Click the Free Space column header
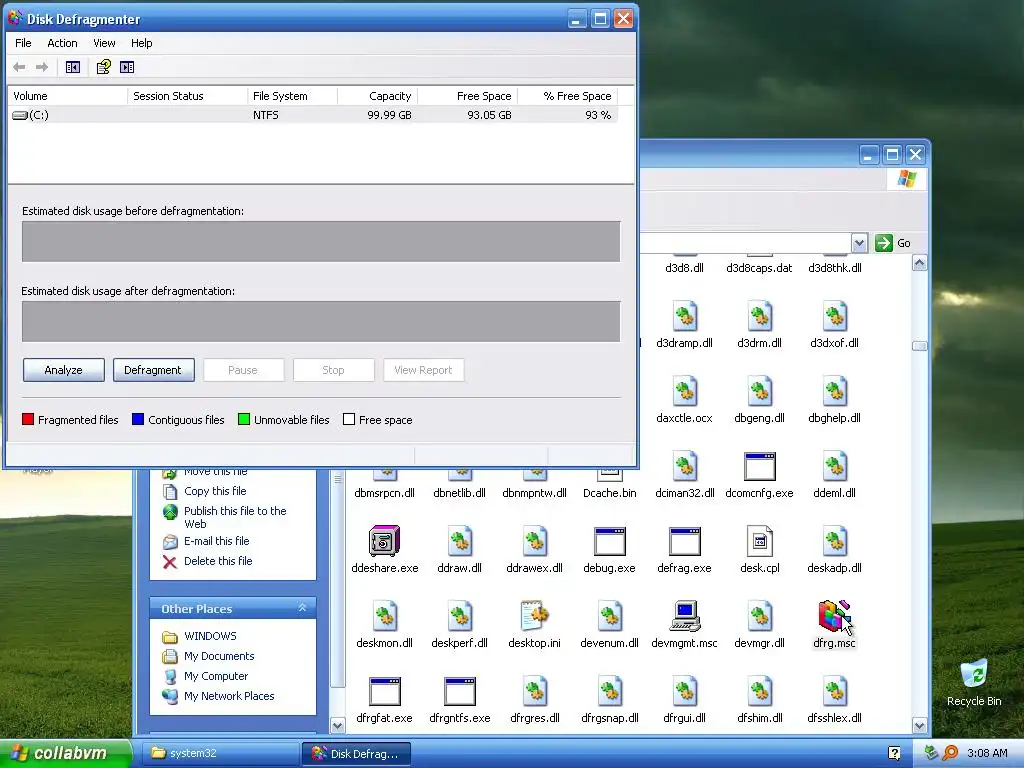 pyautogui.click(x=468, y=96)
